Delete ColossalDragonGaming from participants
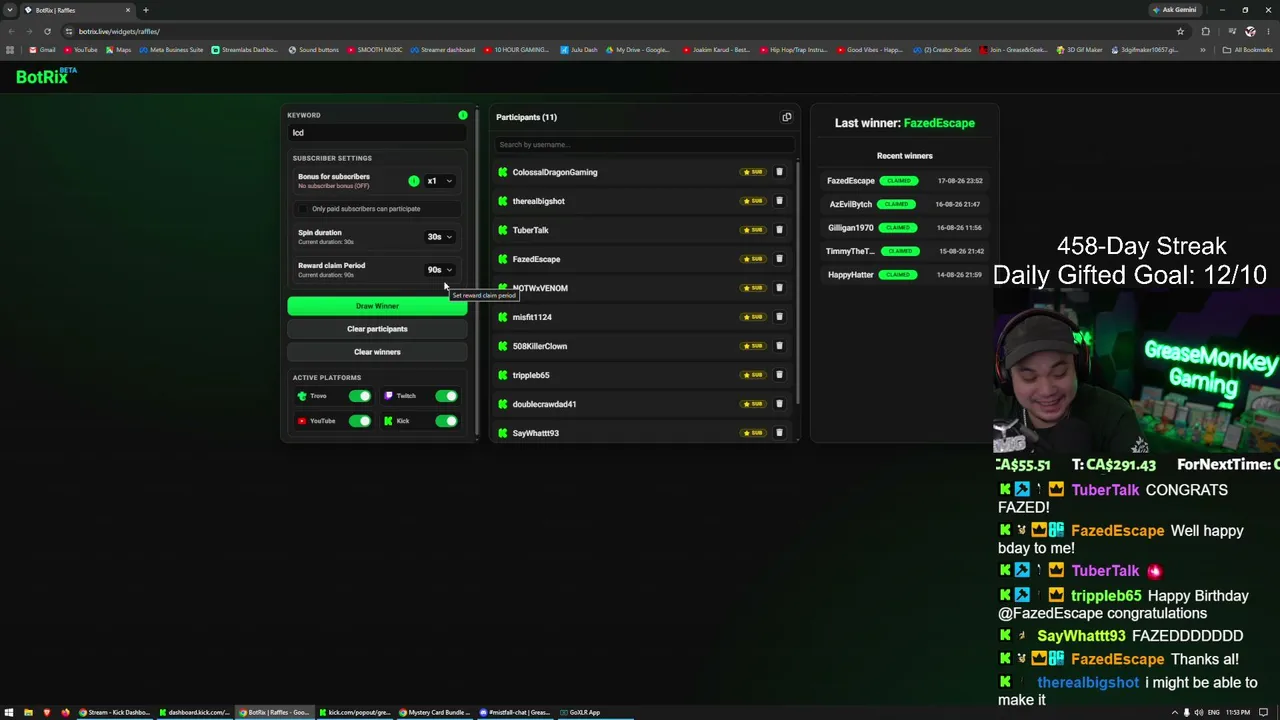The height and width of the screenshot is (720, 1280). pos(779,172)
